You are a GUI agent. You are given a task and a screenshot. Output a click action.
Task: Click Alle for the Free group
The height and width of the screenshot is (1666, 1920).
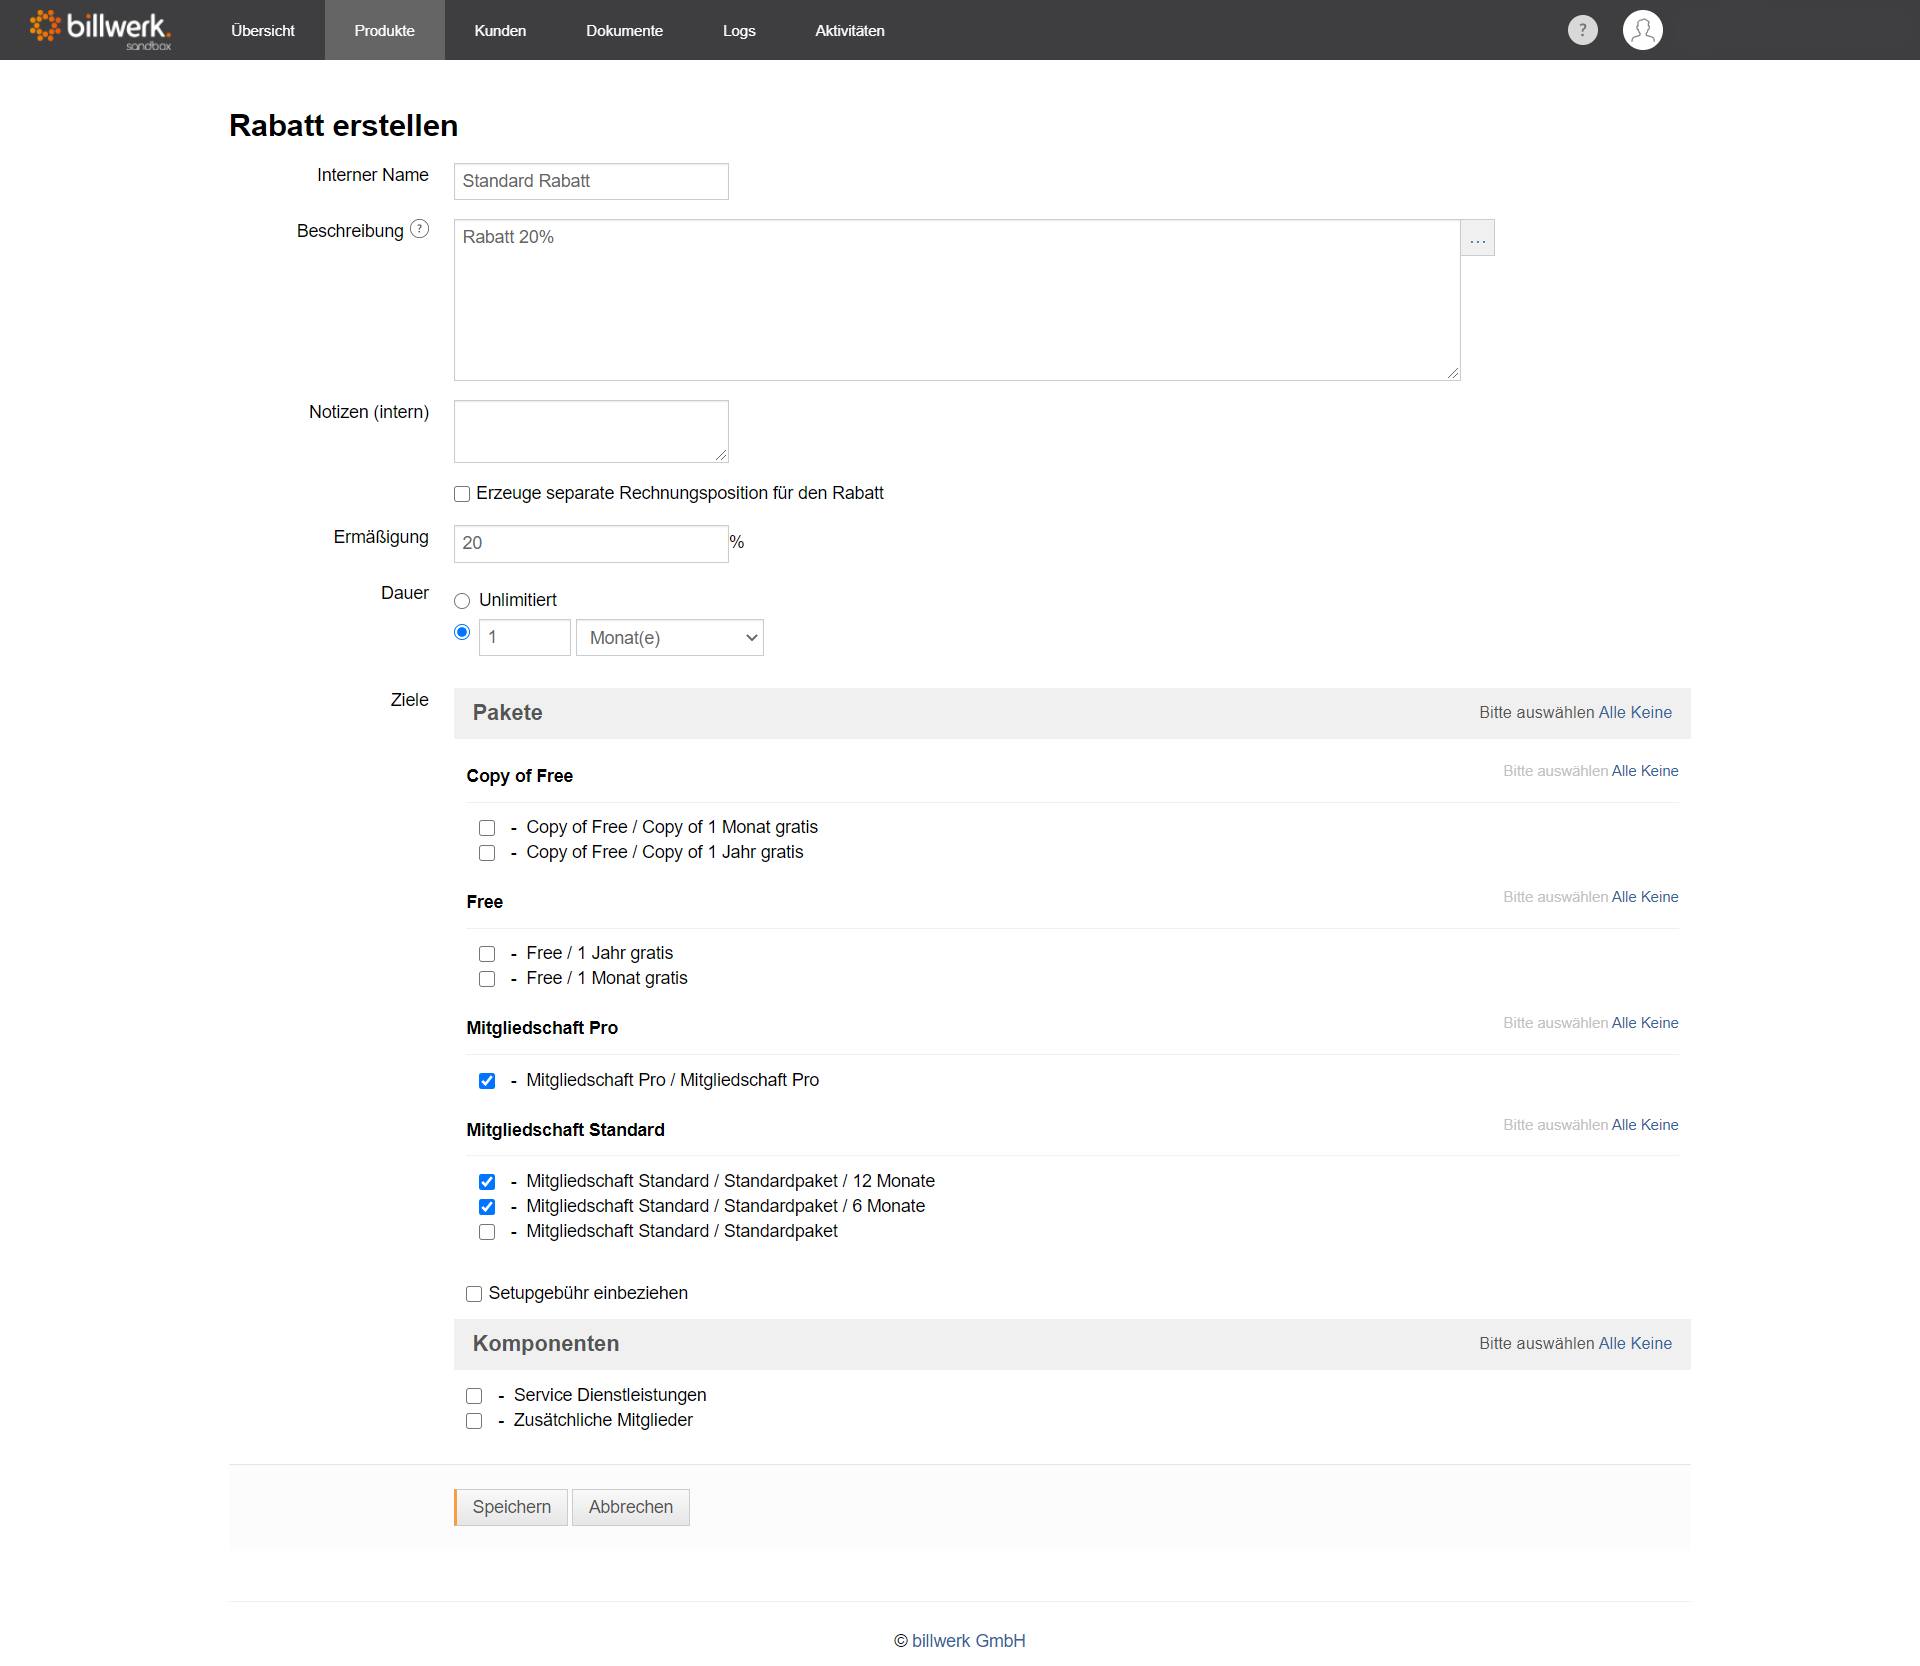[x=1624, y=897]
